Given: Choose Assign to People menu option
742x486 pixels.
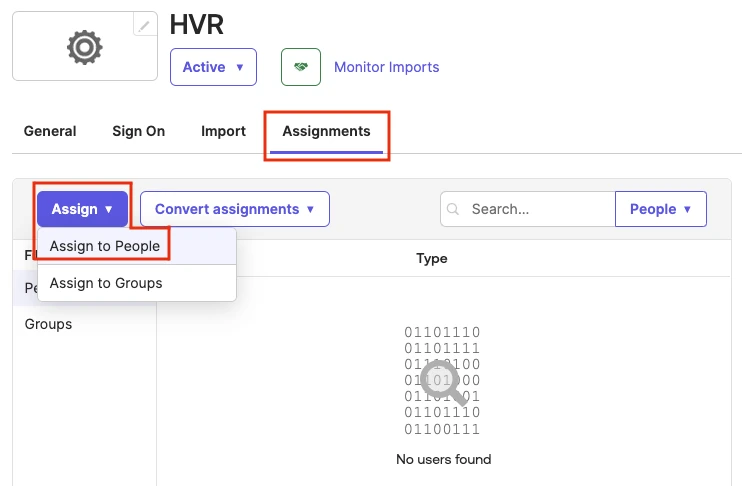Looking at the screenshot, I should point(105,246).
